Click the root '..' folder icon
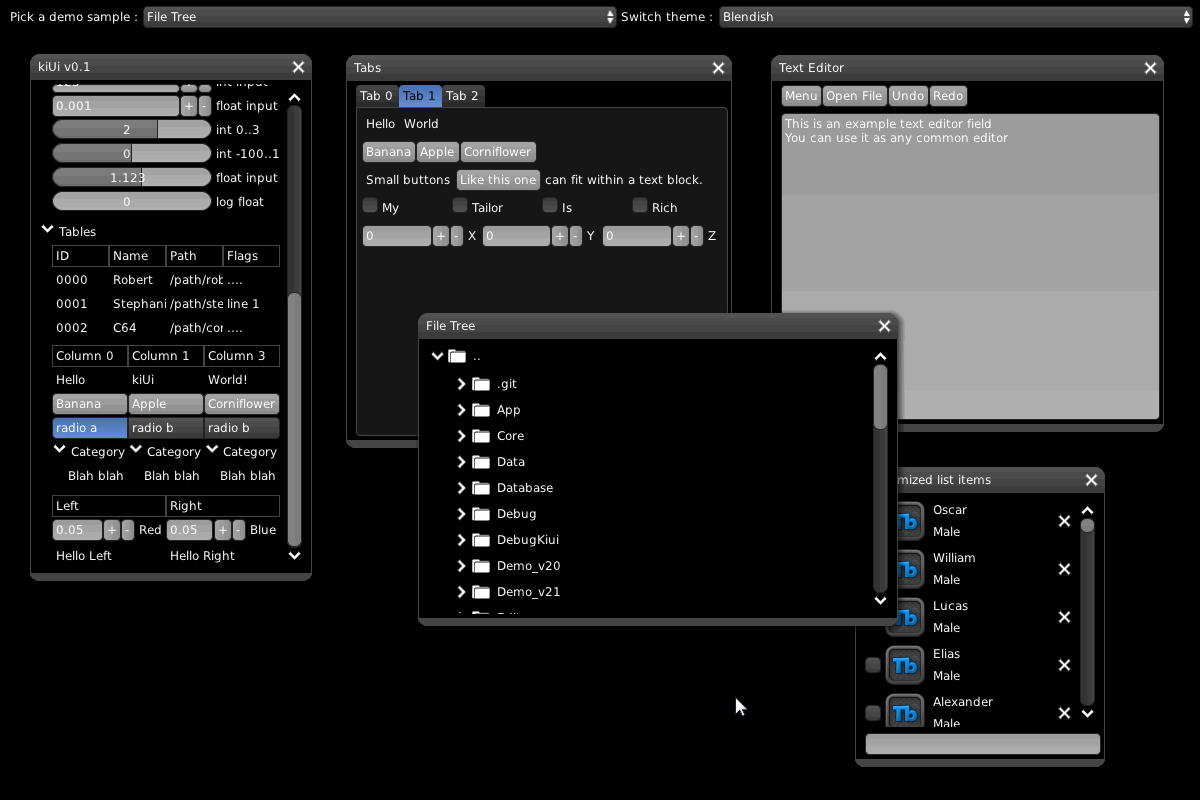 tap(457, 356)
